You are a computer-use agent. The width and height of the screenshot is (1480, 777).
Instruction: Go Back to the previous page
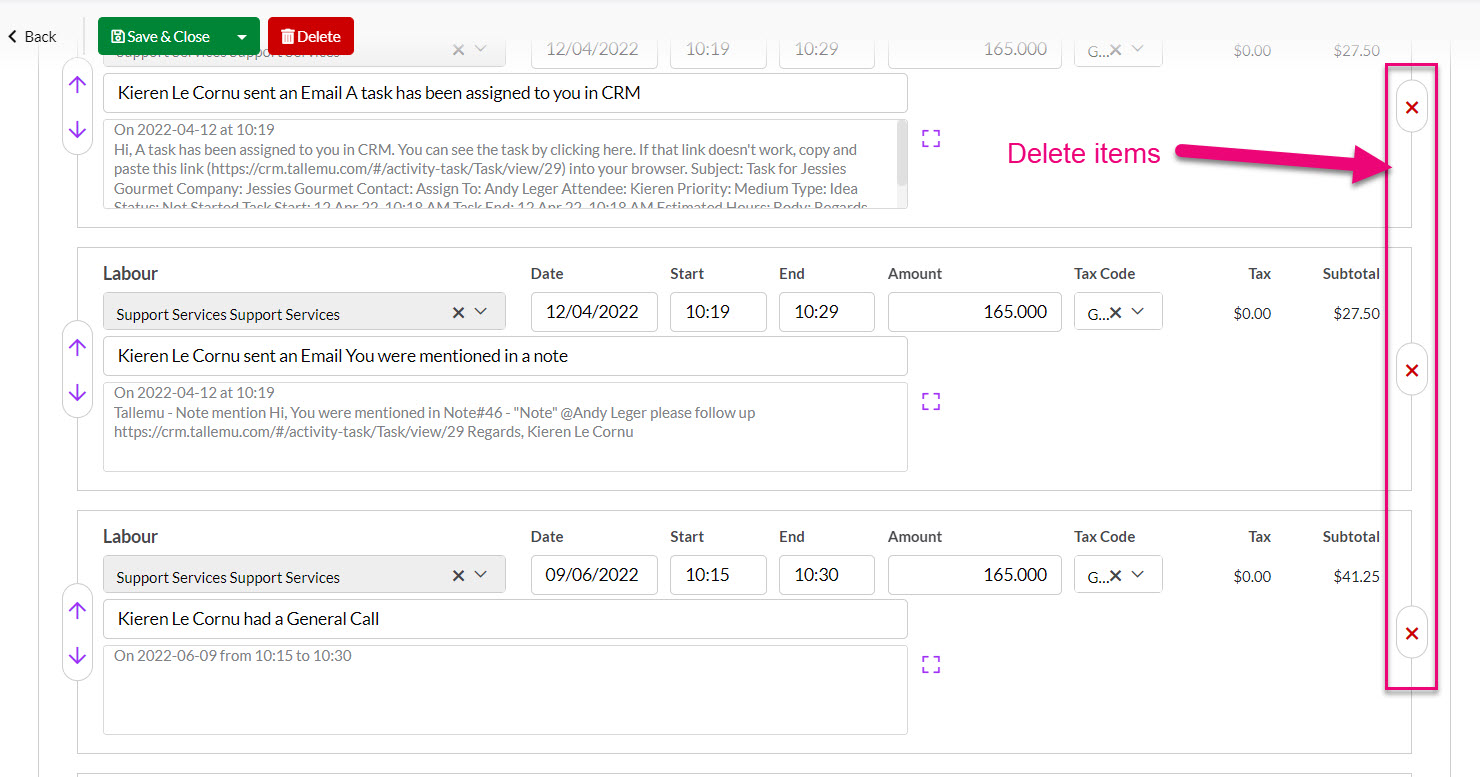(32, 37)
